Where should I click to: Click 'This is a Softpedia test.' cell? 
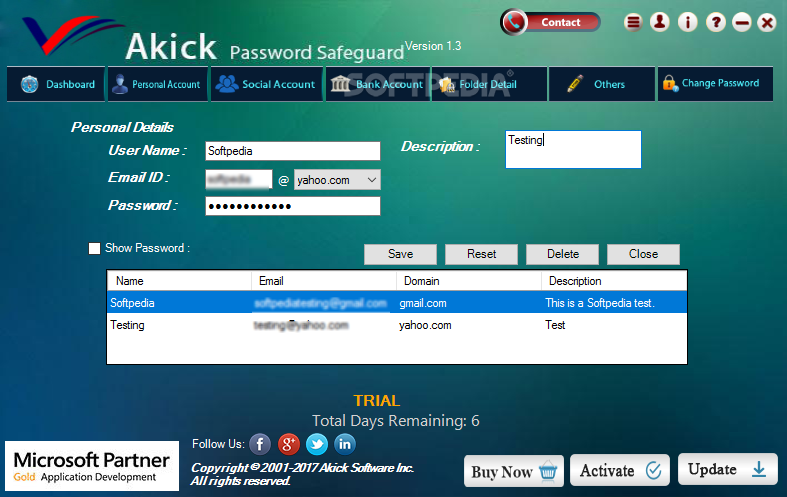pos(600,303)
